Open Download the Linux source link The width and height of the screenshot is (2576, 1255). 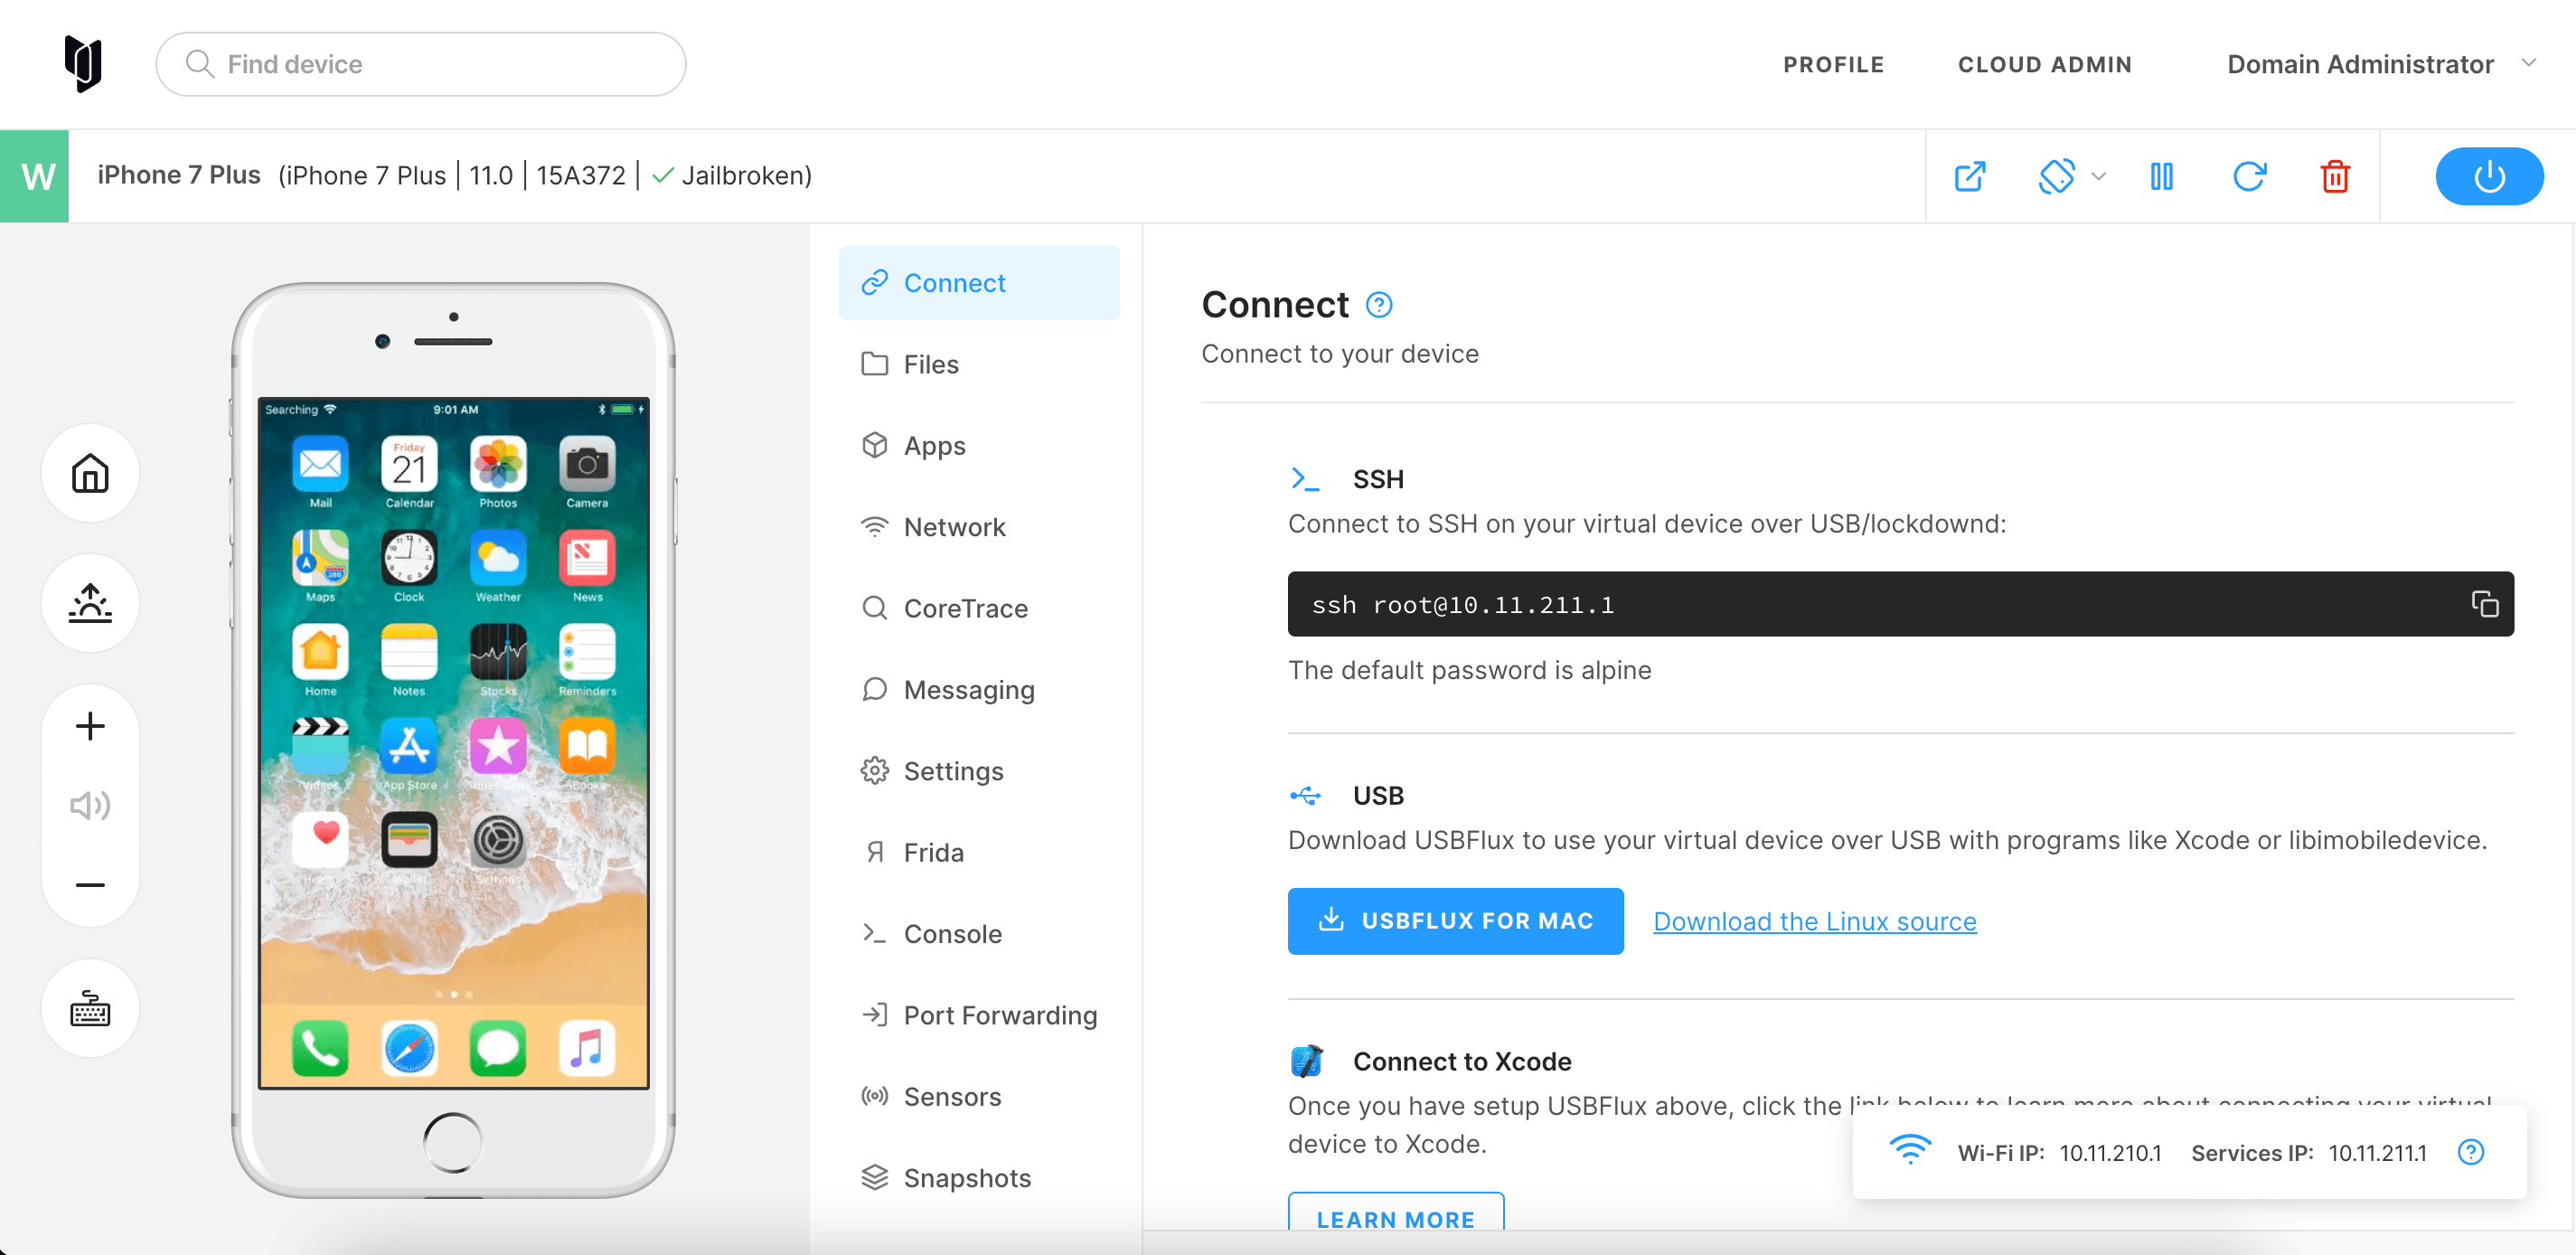point(1814,921)
